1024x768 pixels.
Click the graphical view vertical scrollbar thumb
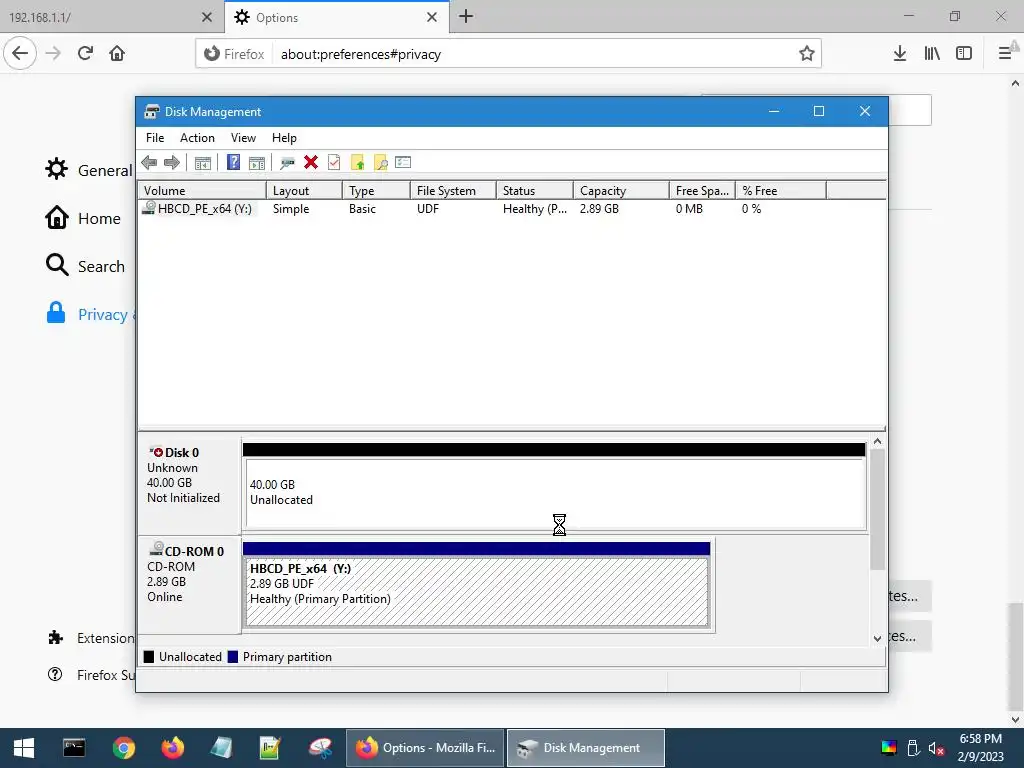pos(878,509)
